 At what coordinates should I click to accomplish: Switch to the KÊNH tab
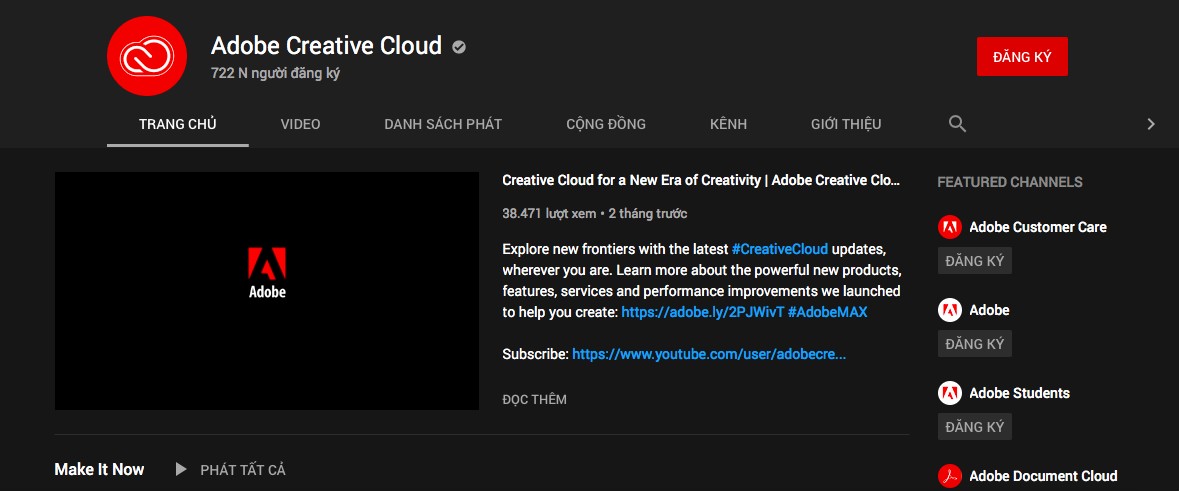729,124
